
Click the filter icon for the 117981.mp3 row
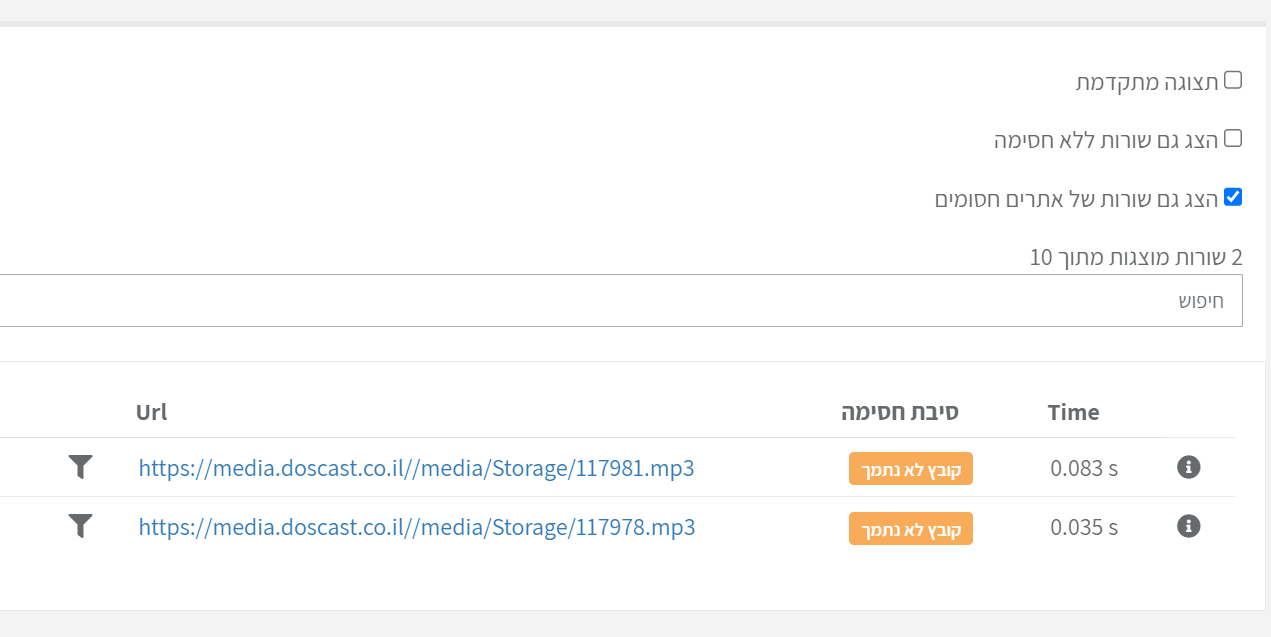click(80, 467)
